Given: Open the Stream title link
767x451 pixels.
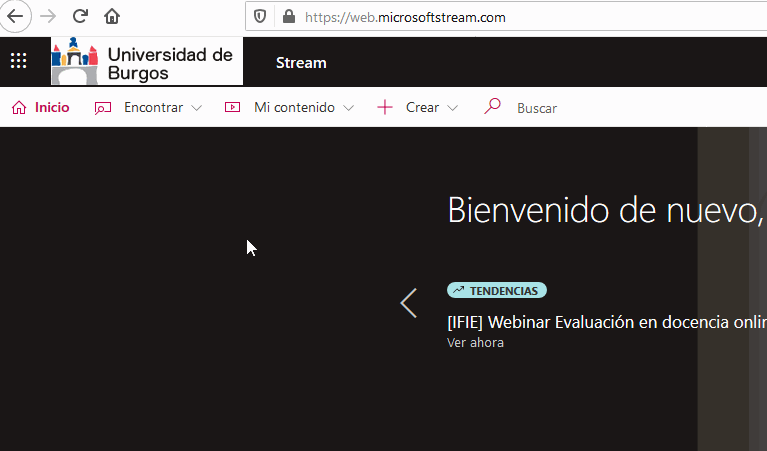Looking at the screenshot, I should (301, 63).
